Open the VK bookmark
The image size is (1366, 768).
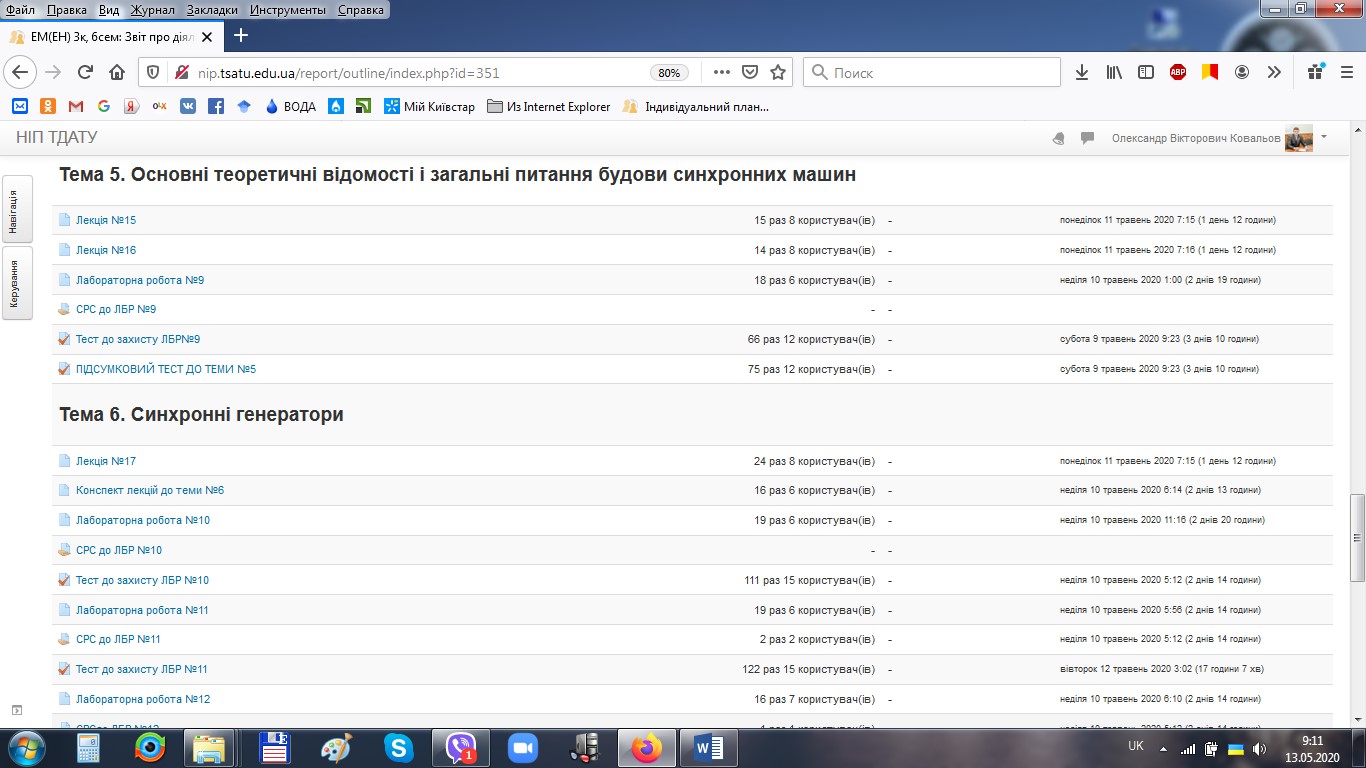coord(188,106)
